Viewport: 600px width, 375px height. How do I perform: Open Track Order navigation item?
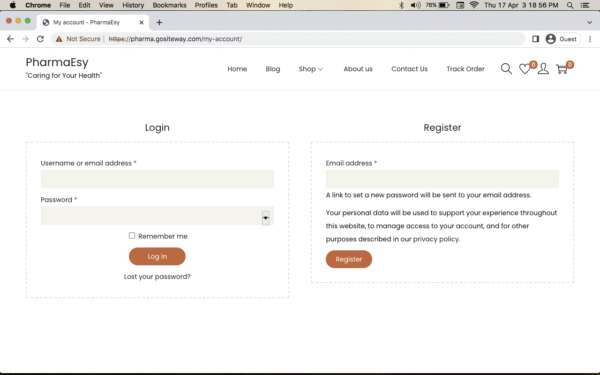[465, 69]
